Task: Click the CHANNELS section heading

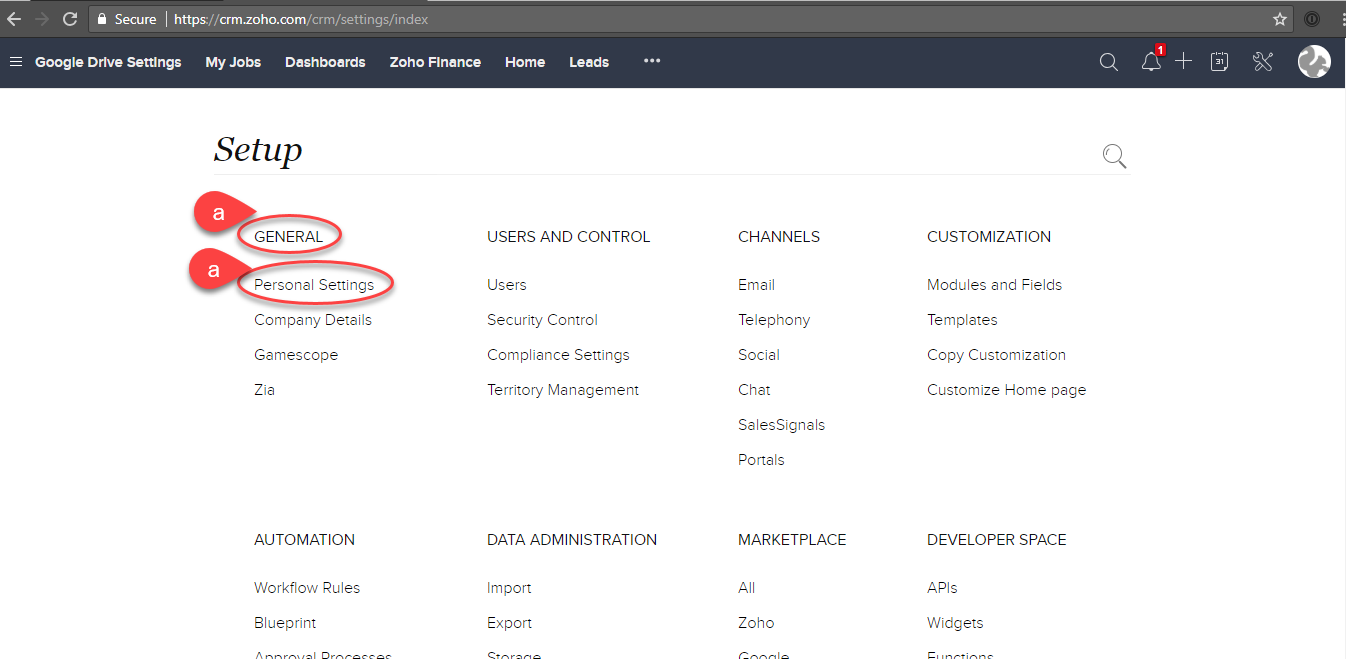Action: (x=779, y=237)
